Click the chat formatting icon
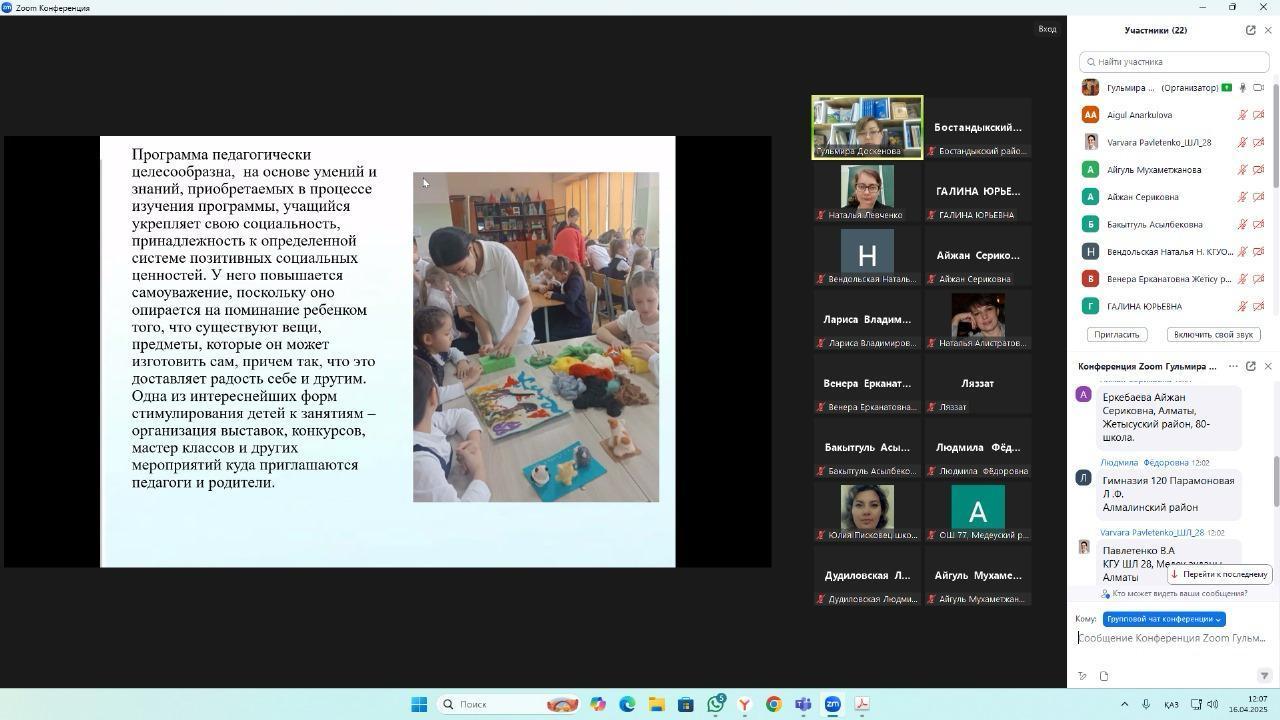1280x720 pixels. (1082, 676)
